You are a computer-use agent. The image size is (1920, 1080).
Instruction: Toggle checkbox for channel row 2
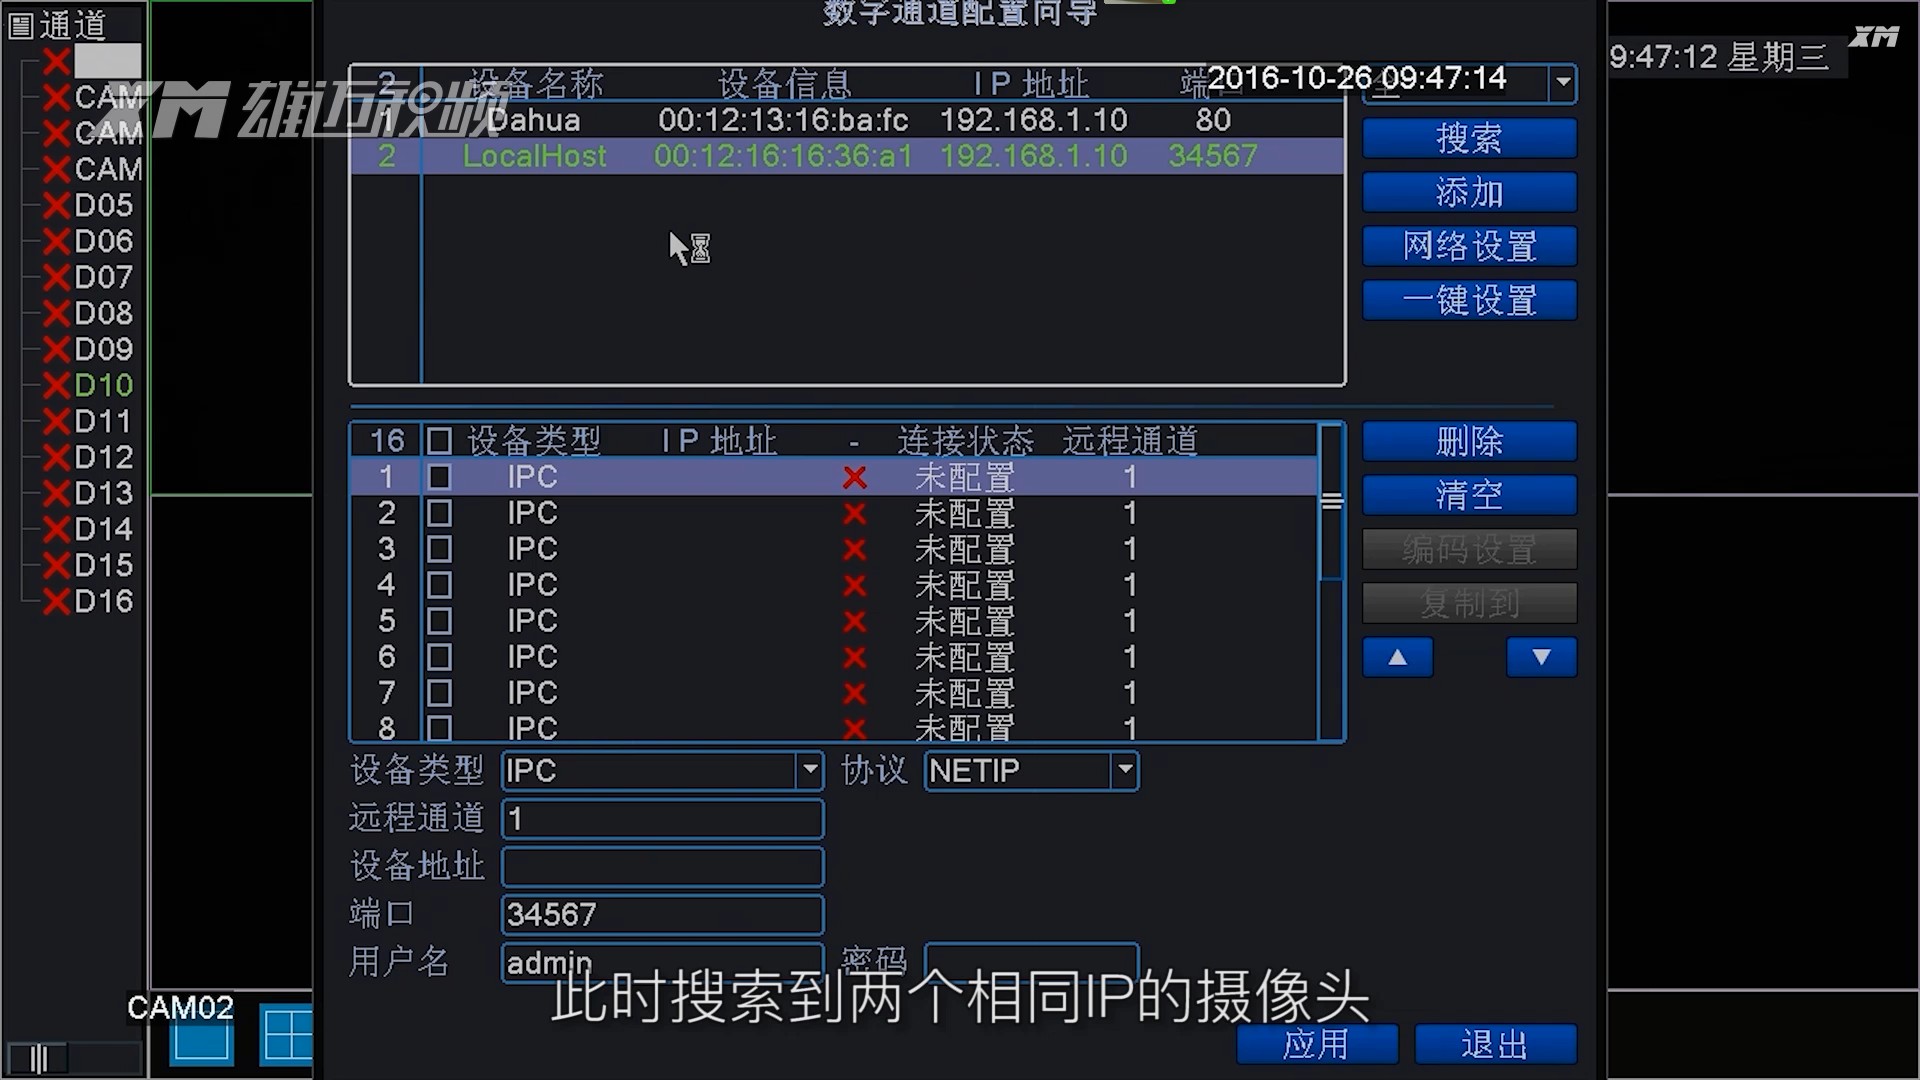(x=438, y=513)
